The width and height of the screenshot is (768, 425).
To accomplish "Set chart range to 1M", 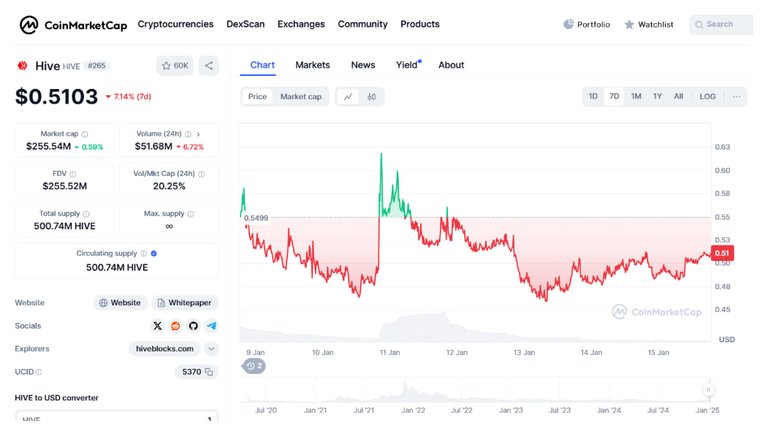I will (x=636, y=96).
